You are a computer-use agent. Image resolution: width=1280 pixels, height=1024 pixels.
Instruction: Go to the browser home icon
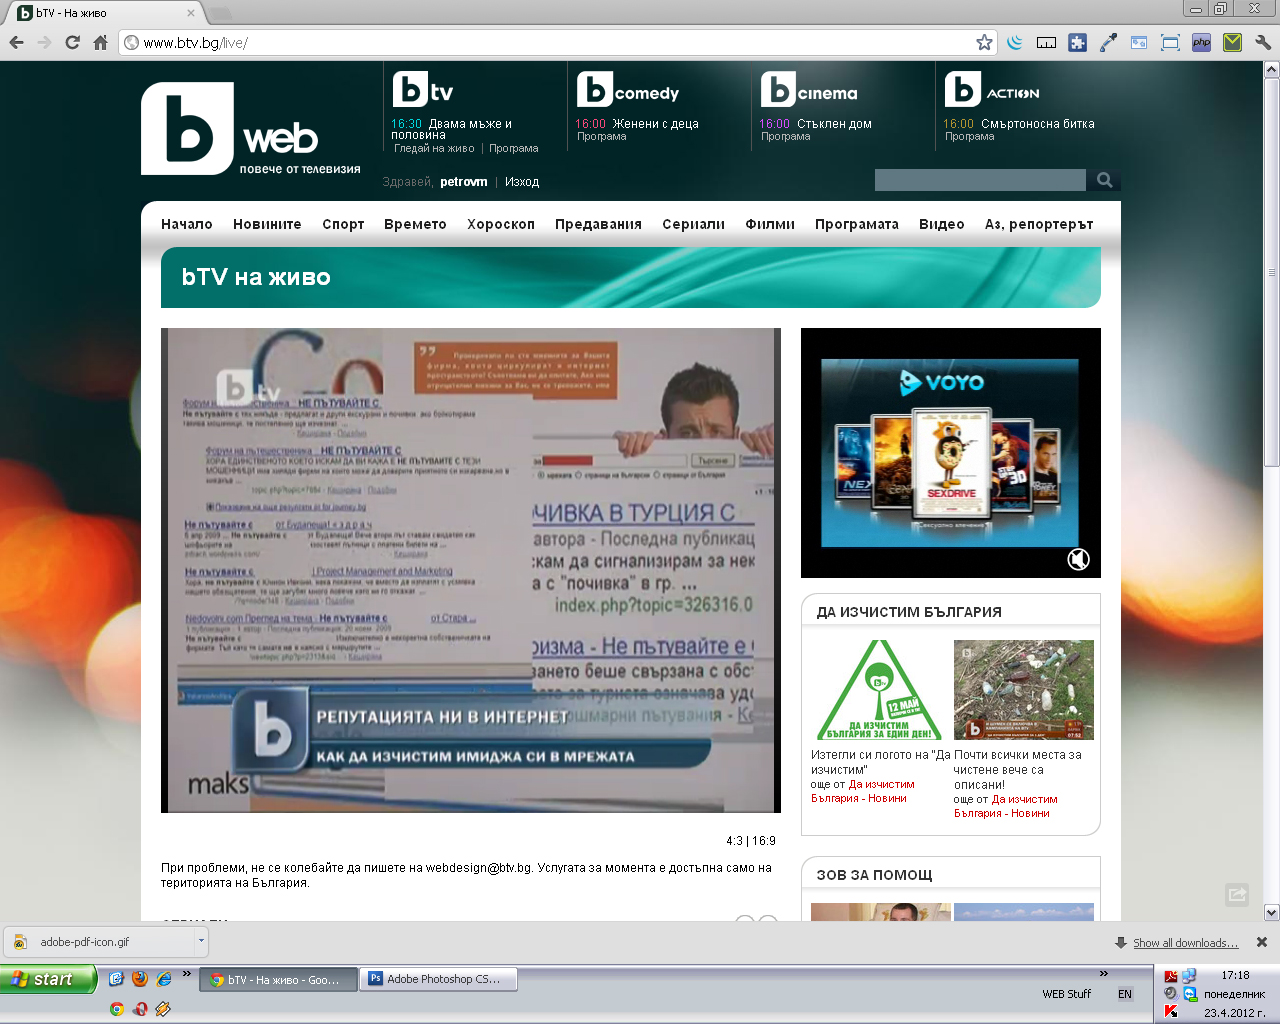tap(100, 42)
